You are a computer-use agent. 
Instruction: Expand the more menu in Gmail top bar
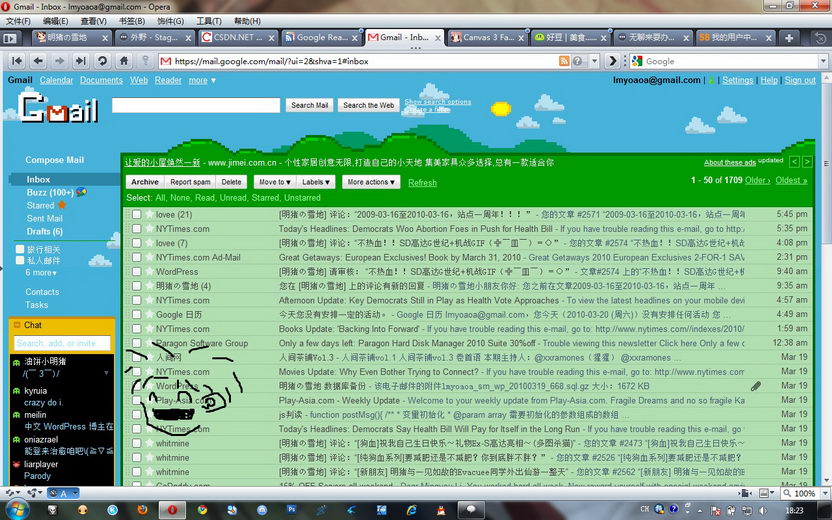click(x=202, y=80)
